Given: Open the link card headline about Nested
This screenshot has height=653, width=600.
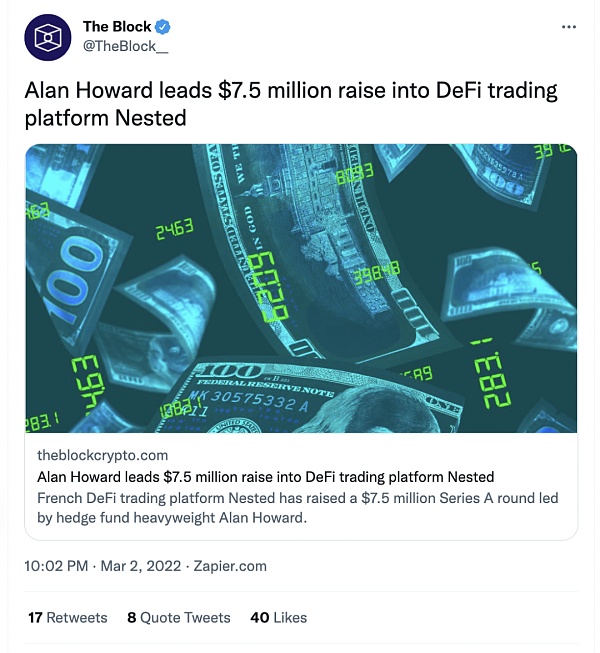Looking at the screenshot, I should [x=265, y=476].
